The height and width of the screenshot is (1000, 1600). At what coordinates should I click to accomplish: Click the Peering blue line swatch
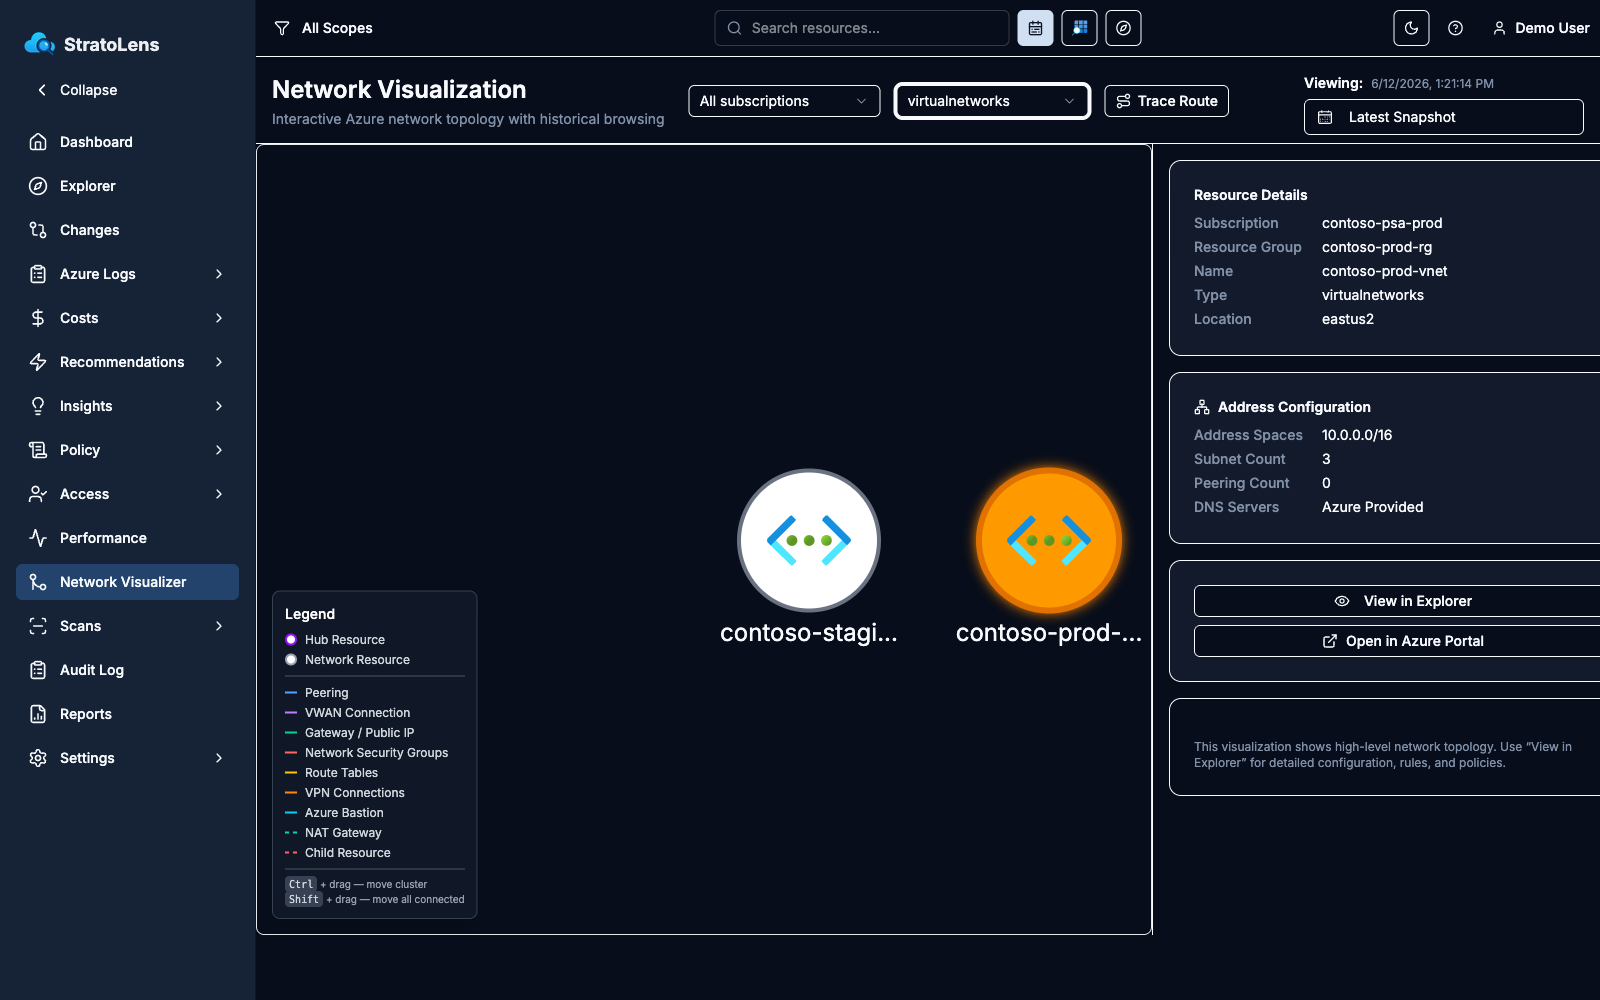click(x=291, y=693)
